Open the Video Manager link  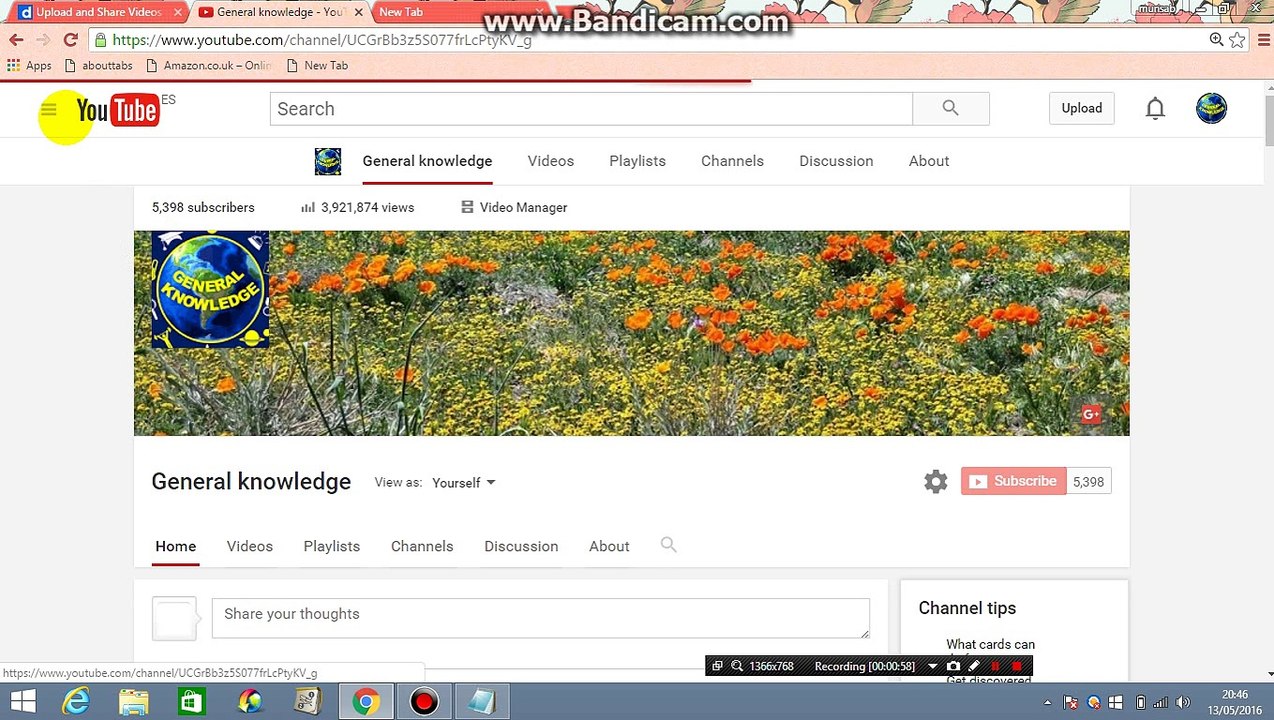[x=523, y=207]
